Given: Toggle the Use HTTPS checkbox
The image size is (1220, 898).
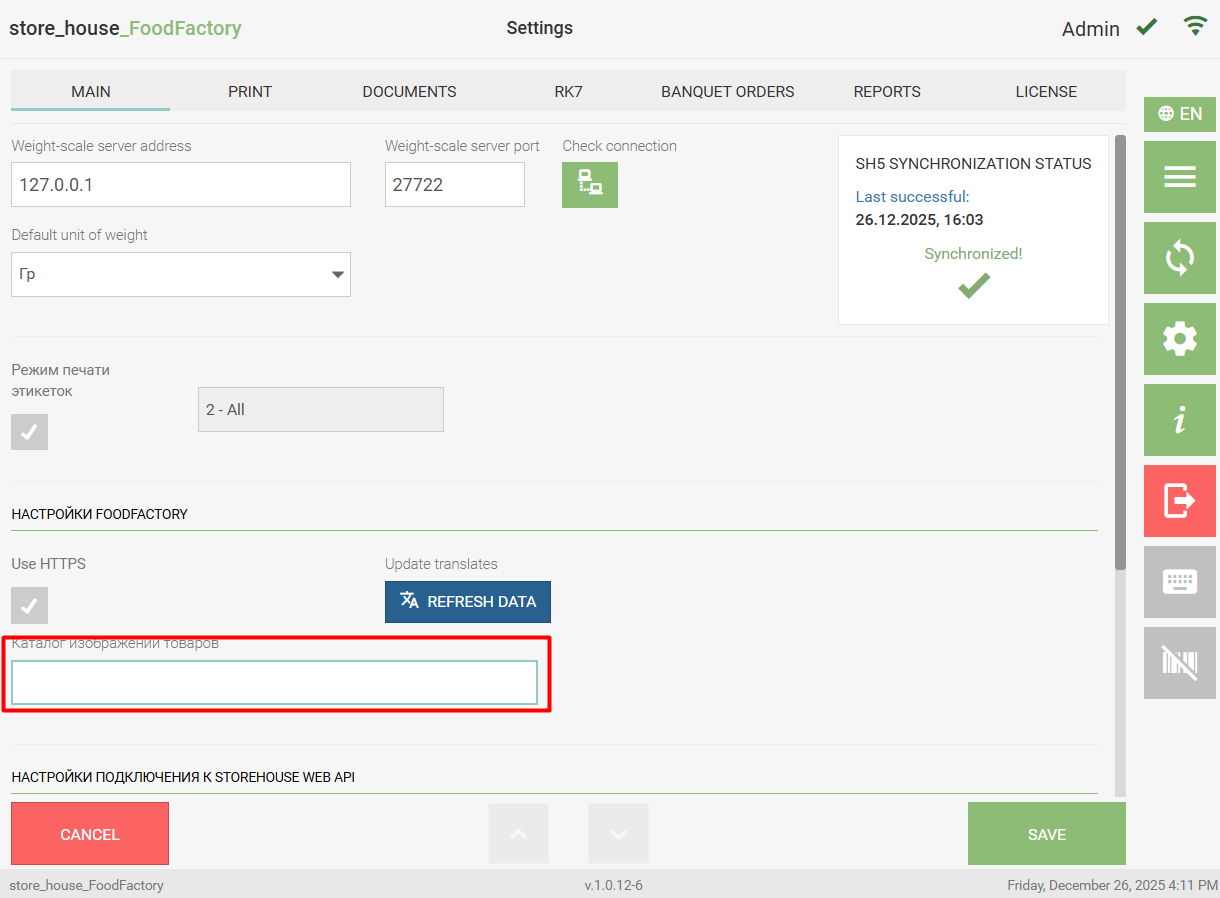Looking at the screenshot, I should [30, 605].
